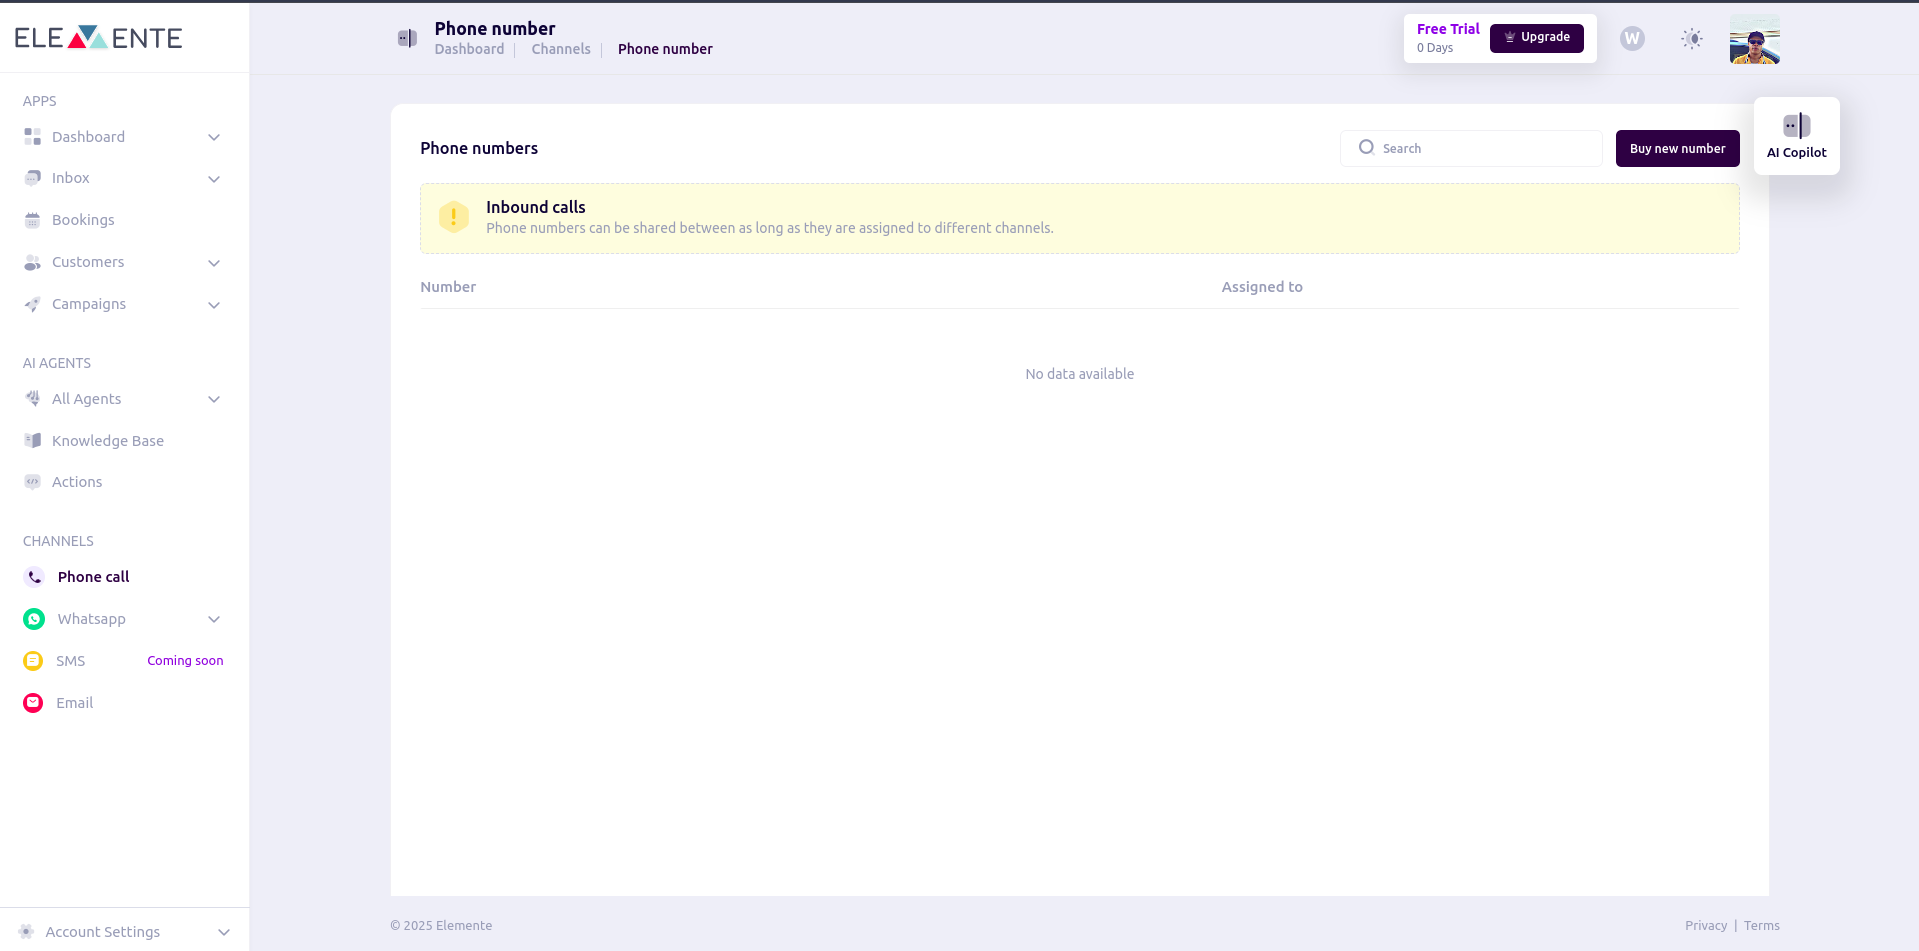This screenshot has width=1919, height=951.
Task: Click Phone number breadcrumb
Action: 665,49
